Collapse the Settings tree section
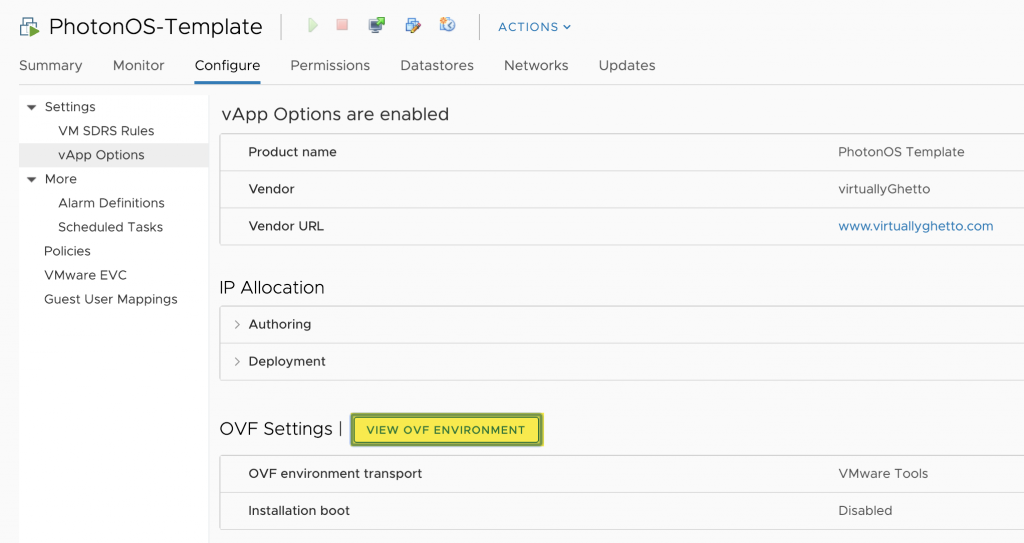 (x=31, y=107)
